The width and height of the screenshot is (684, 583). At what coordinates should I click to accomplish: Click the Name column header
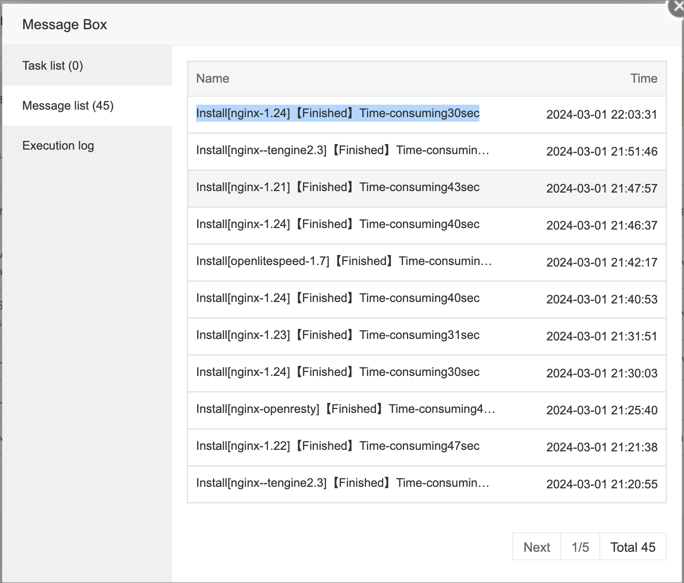213,78
